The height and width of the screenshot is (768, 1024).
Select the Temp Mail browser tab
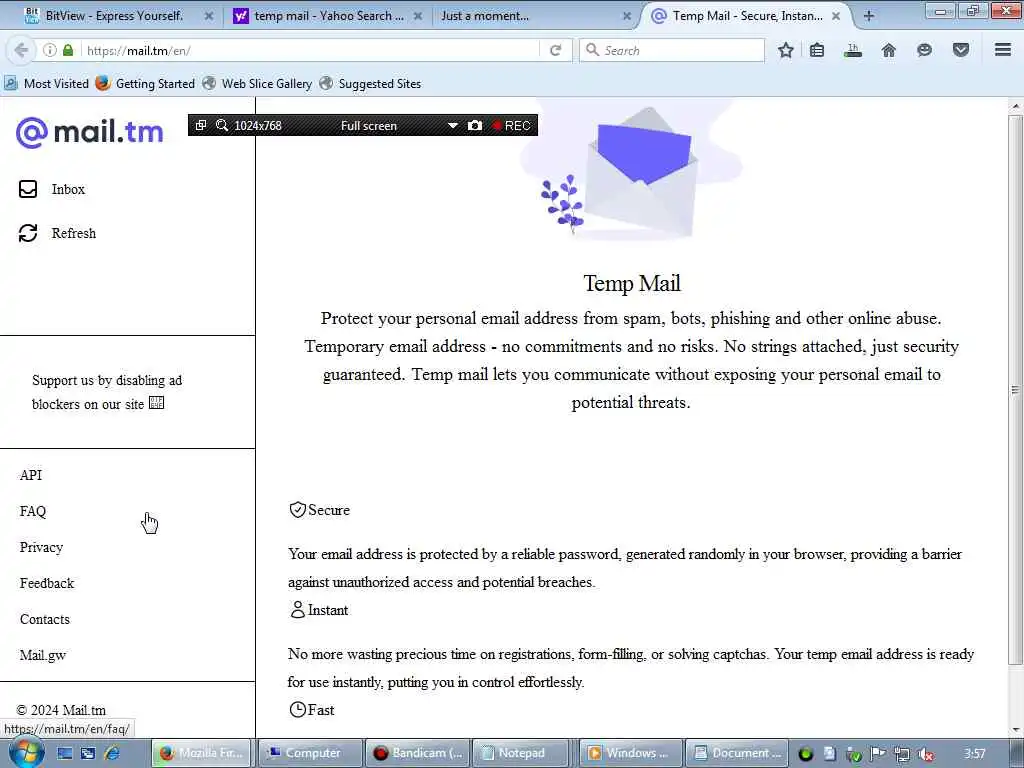(748, 16)
